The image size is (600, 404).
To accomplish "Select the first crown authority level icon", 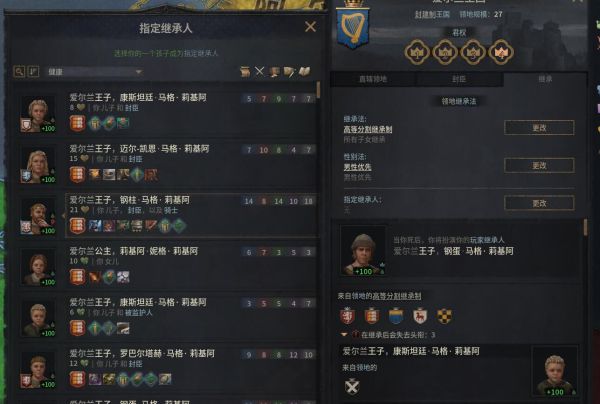I will click(417, 52).
